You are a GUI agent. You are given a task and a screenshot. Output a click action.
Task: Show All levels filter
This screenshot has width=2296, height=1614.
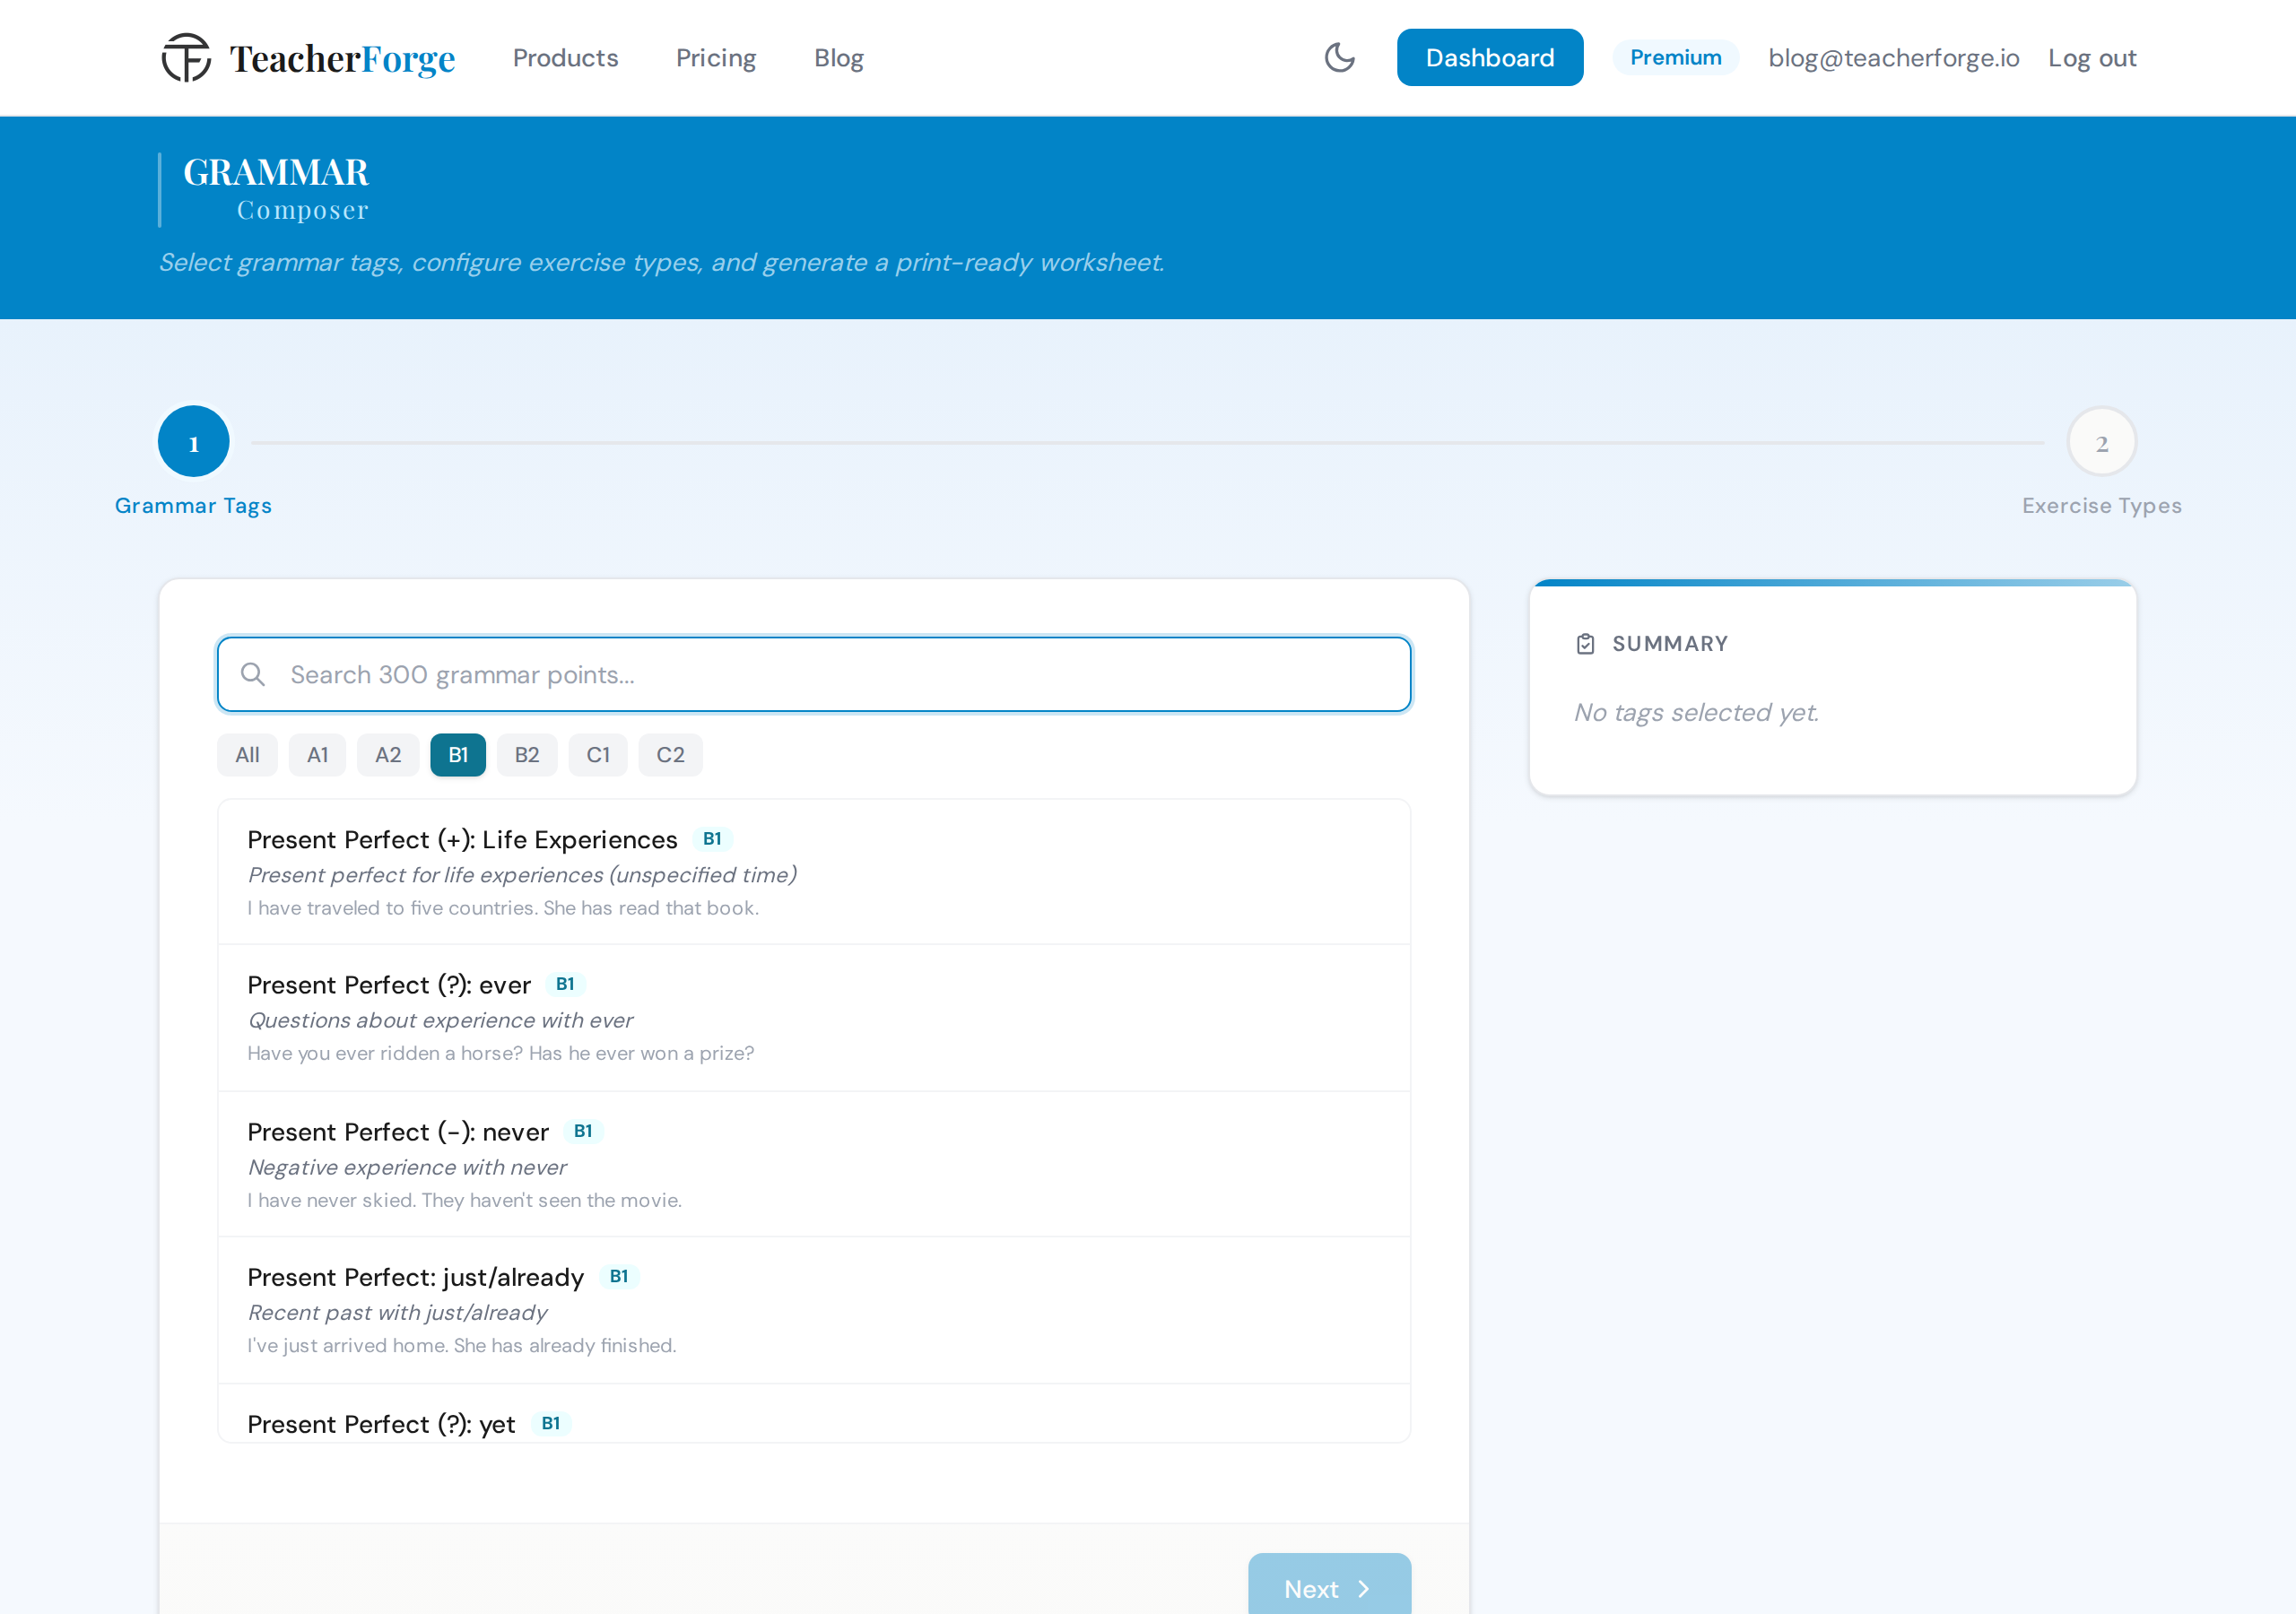tap(247, 755)
